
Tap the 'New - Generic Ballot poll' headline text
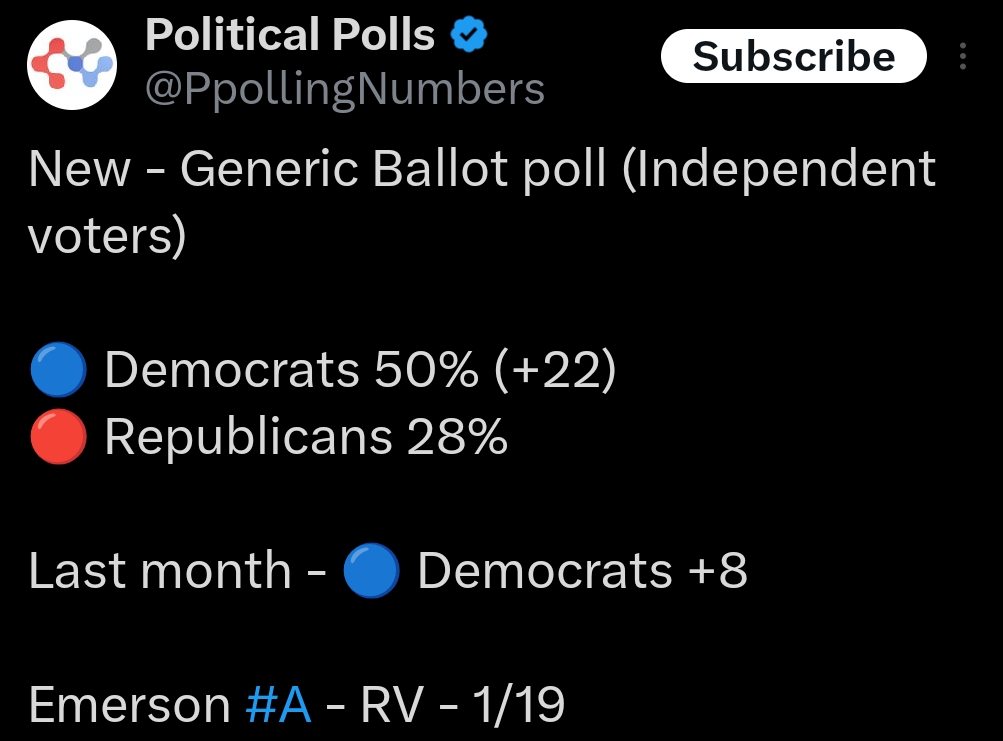(318, 170)
